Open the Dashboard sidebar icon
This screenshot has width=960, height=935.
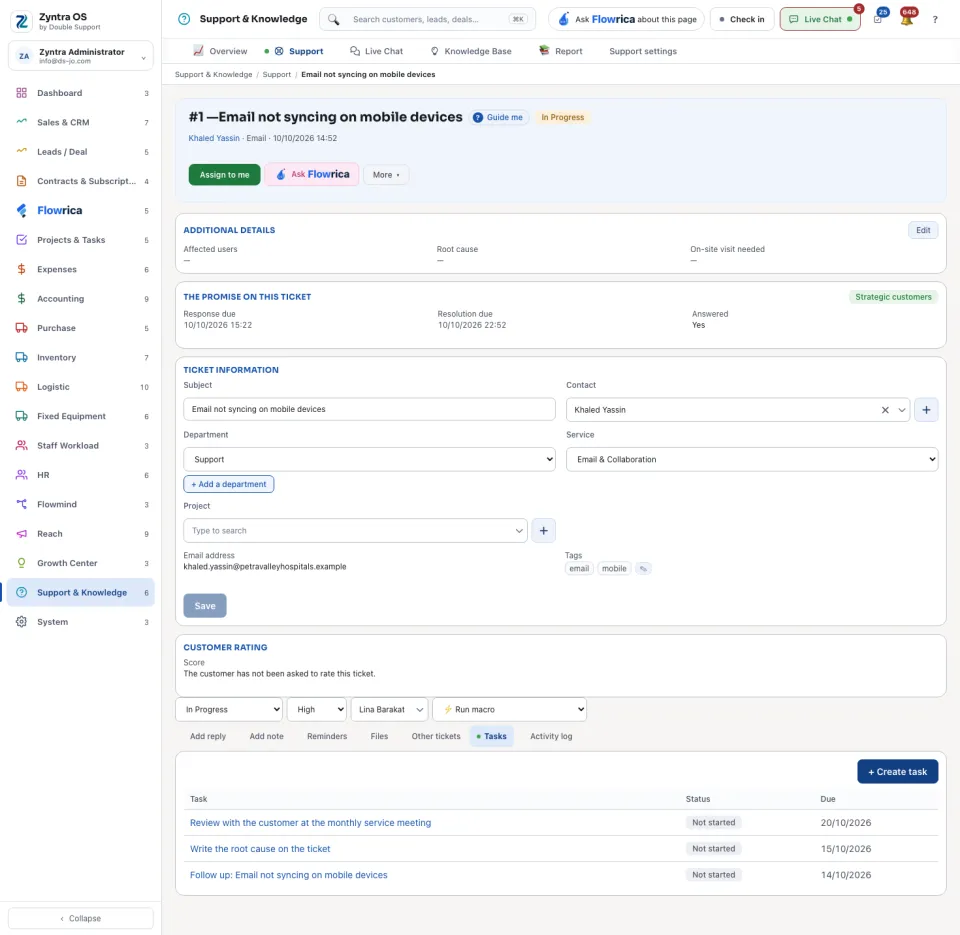coord(21,93)
